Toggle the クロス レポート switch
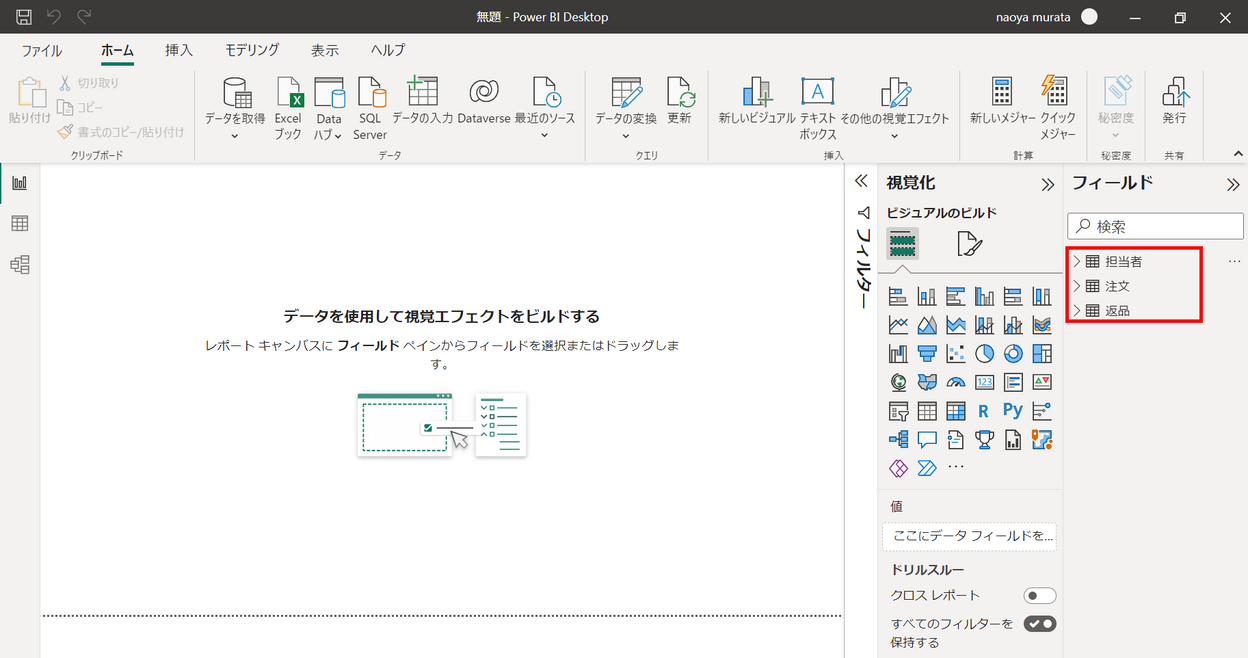Image resolution: width=1248 pixels, height=658 pixels. [1040, 596]
